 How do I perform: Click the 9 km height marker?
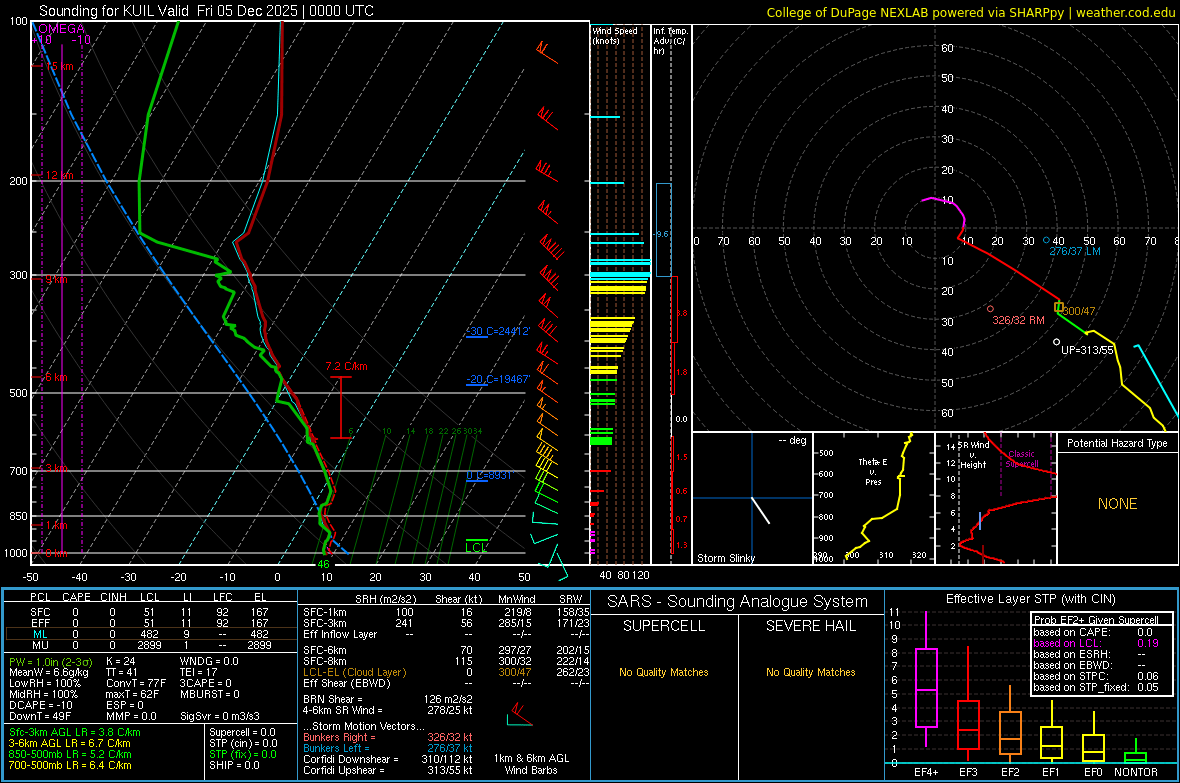coord(56,279)
